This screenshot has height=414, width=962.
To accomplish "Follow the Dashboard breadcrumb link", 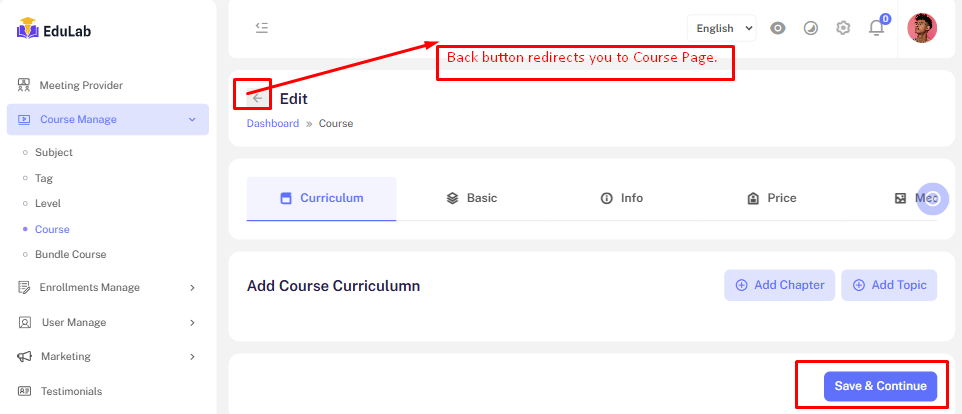I will 272,124.
